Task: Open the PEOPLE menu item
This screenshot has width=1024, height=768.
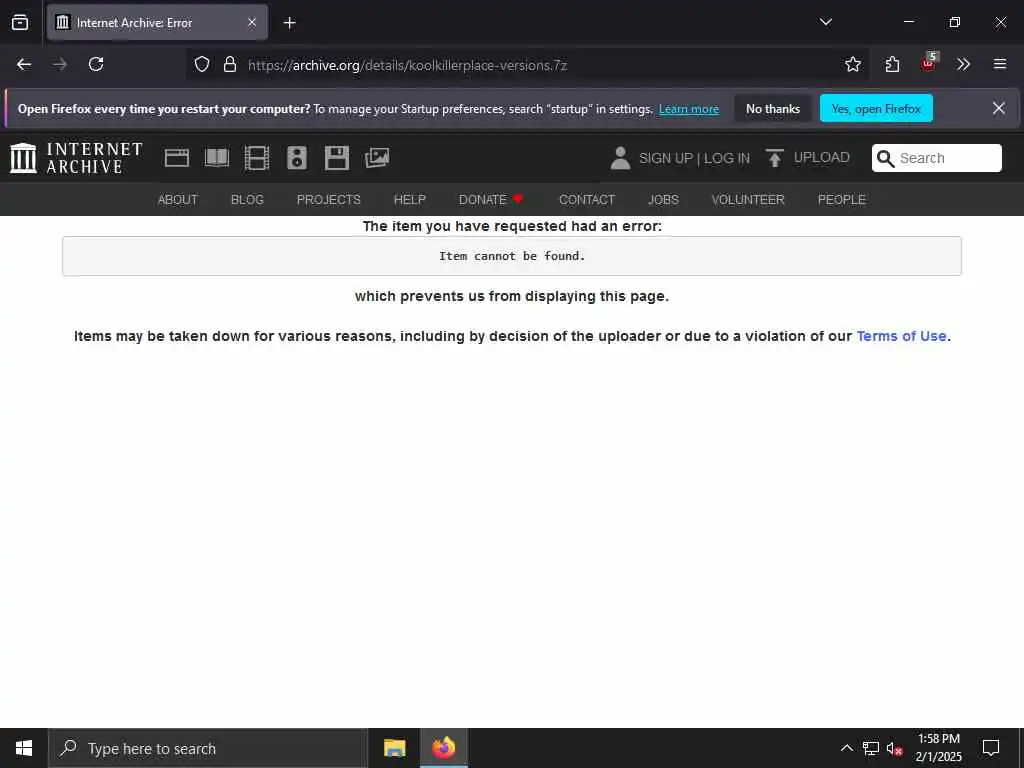Action: (841, 200)
